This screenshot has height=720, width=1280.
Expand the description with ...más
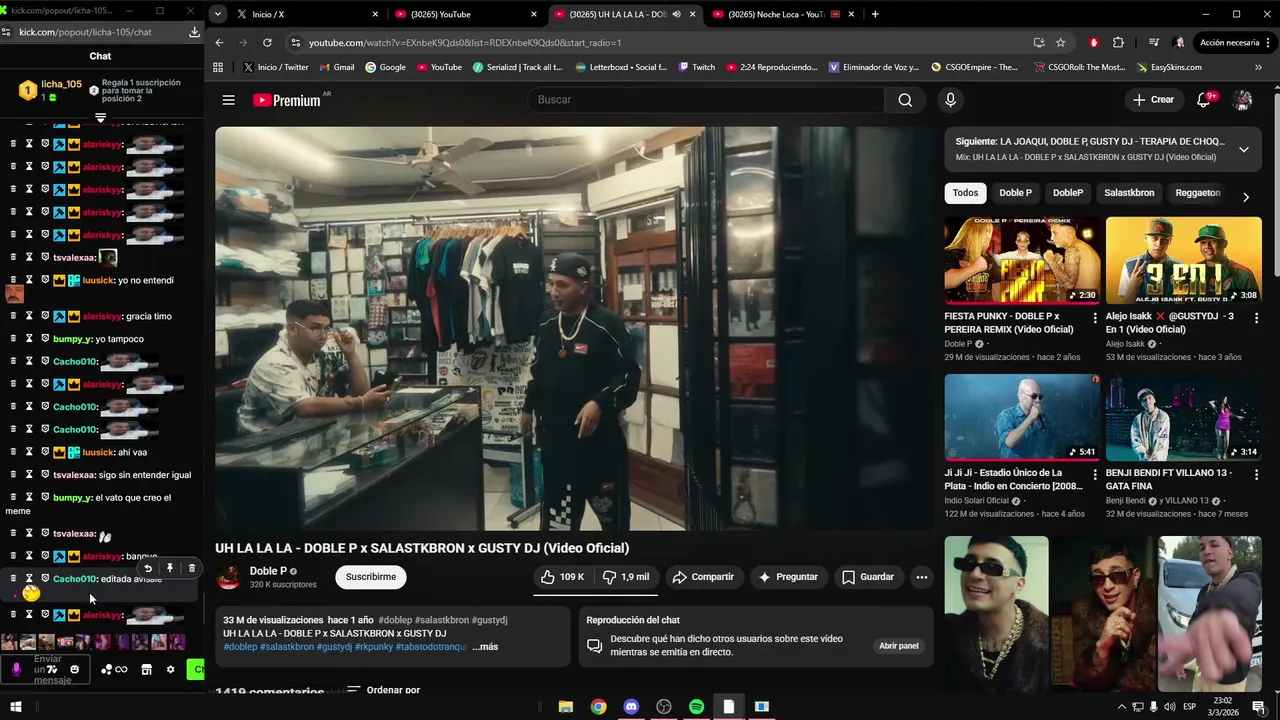coord(485,647)
